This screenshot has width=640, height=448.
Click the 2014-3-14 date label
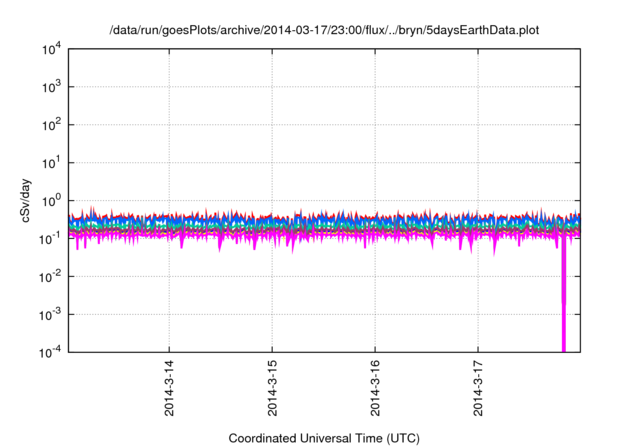click(x=169, y=388)
